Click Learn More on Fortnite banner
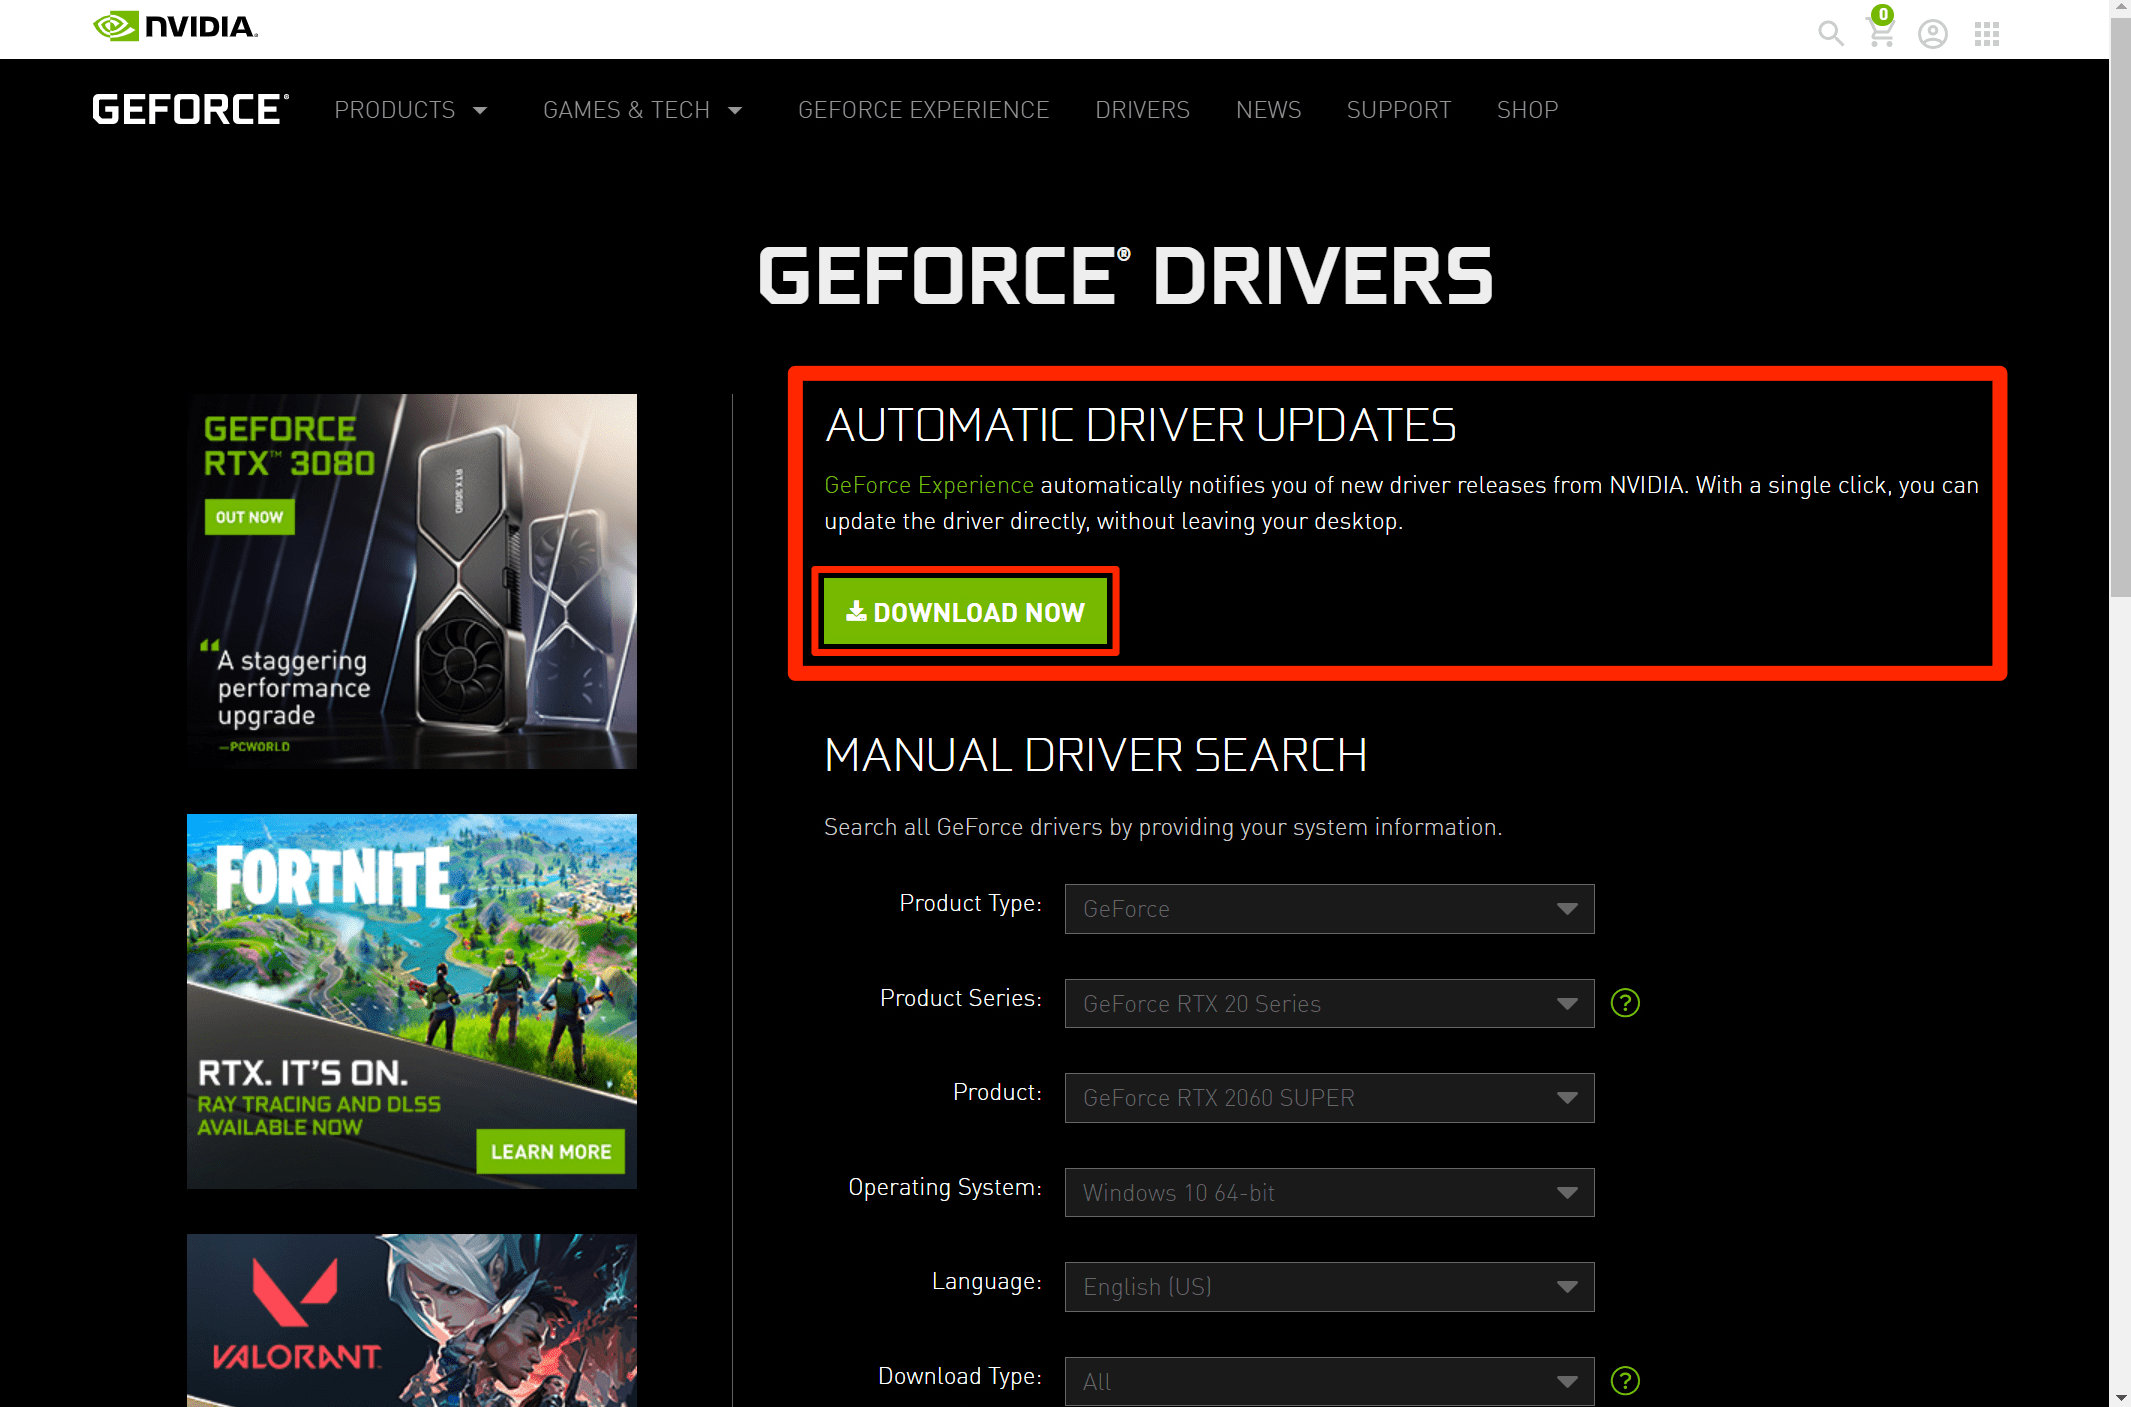This screenshot has width=2131, height=1407. (550, 1151)
